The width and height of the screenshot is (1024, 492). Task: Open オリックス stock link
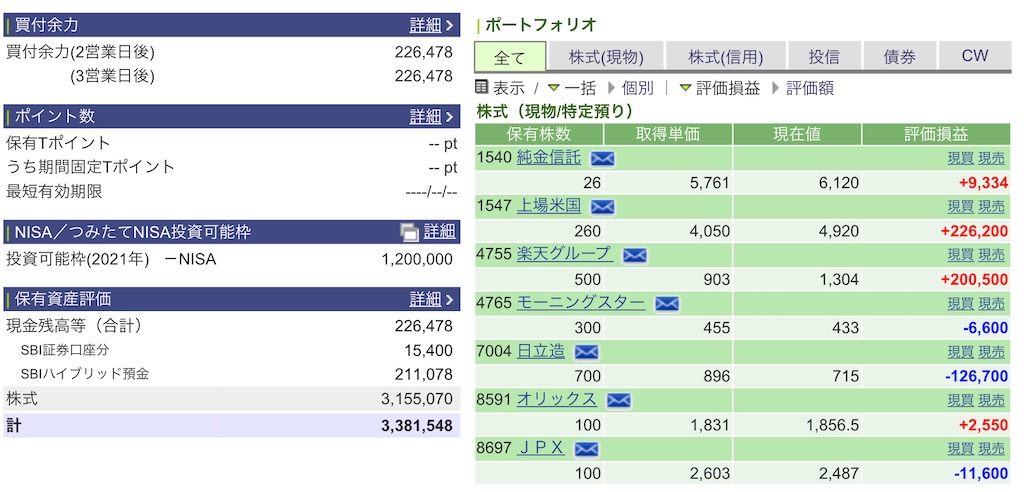tap(556, 399)
